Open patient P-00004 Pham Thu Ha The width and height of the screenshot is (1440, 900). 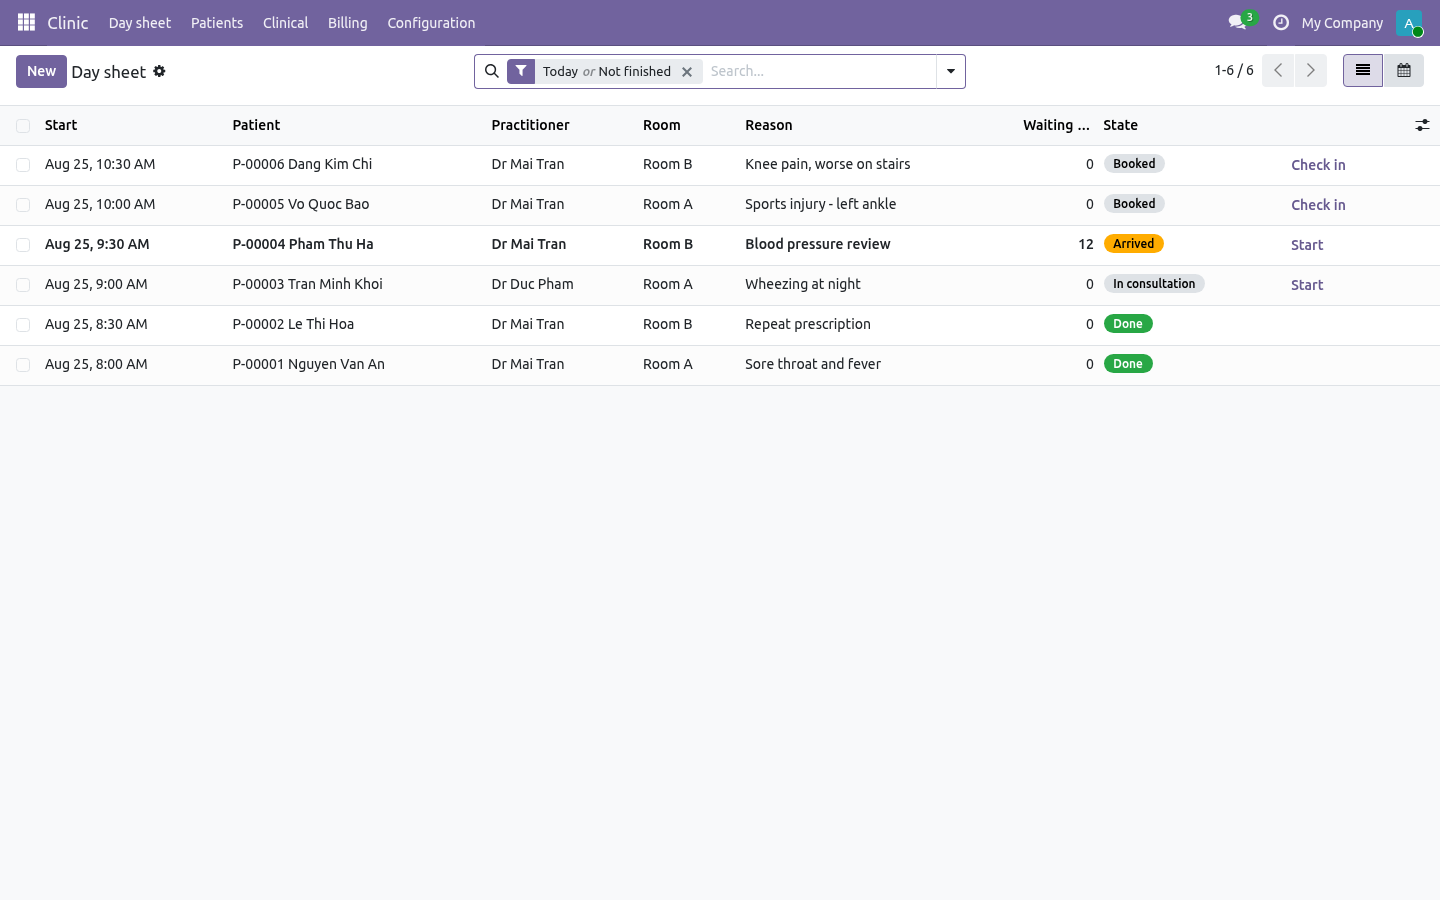point(303,244)
